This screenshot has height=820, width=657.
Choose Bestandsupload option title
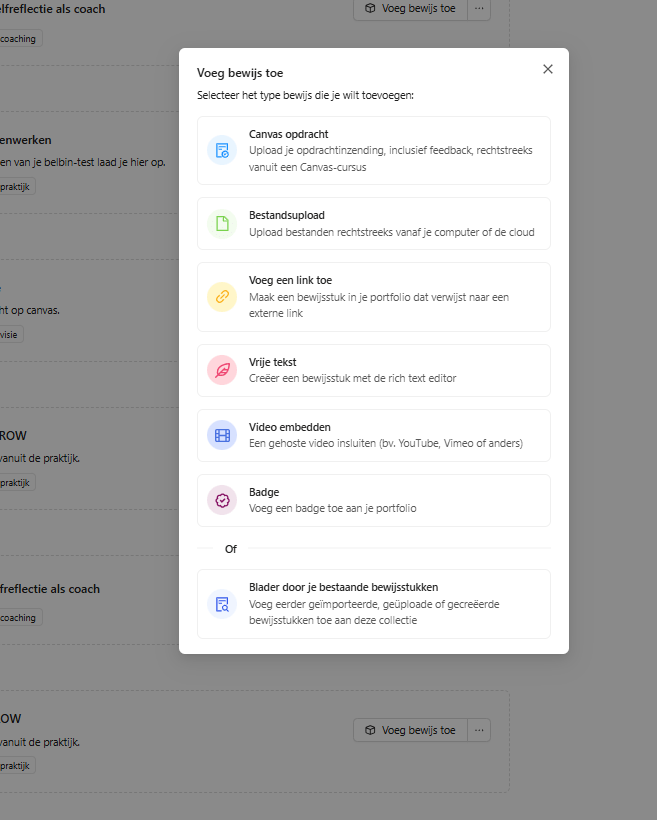click(x=287, y=215)
